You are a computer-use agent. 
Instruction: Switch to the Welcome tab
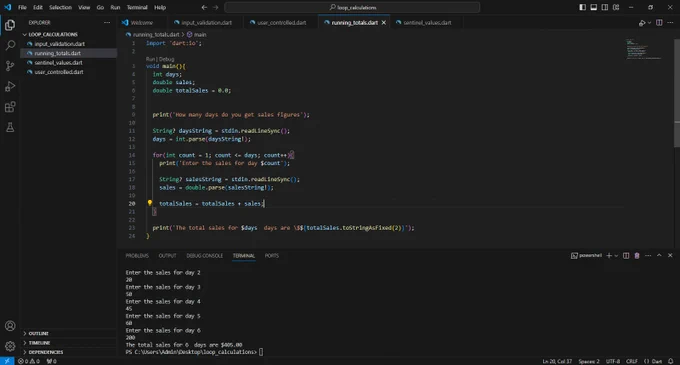pos(141,23)
